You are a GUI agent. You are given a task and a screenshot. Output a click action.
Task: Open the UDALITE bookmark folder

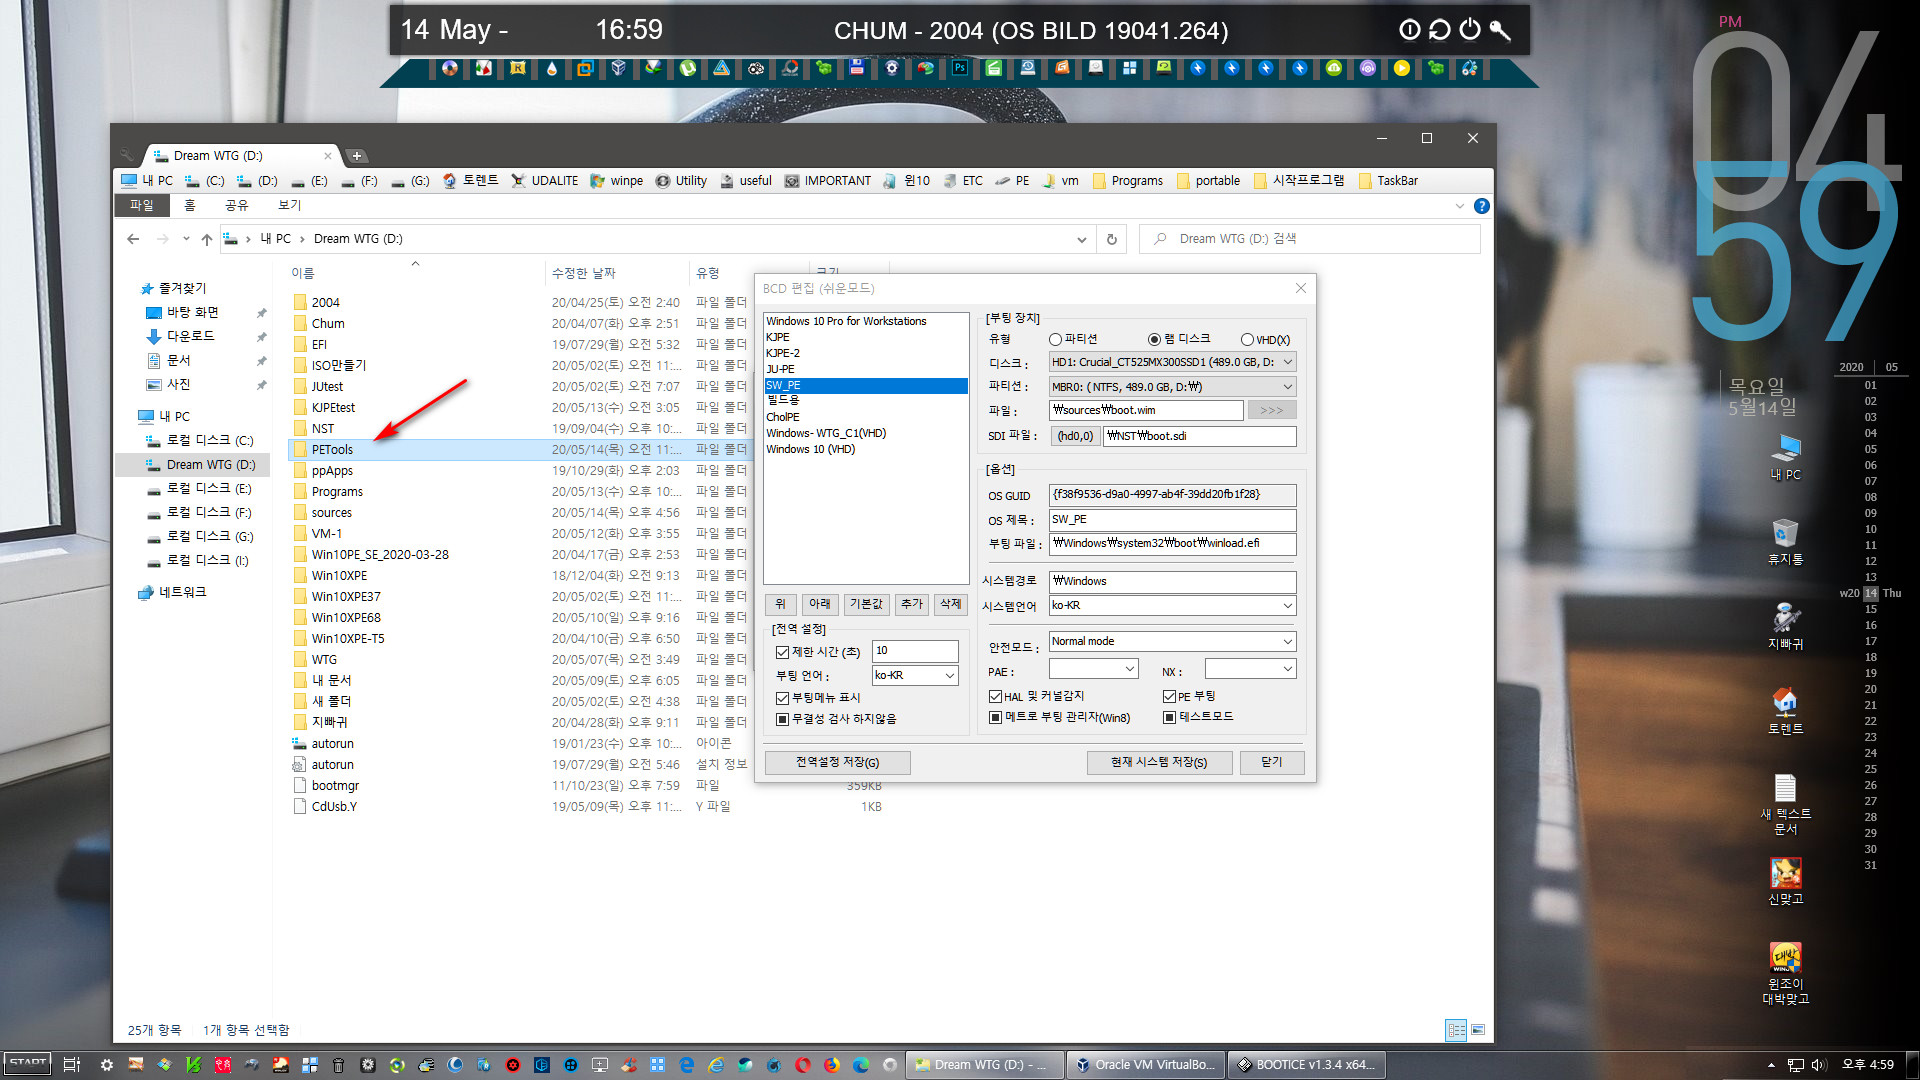[544, 181]
